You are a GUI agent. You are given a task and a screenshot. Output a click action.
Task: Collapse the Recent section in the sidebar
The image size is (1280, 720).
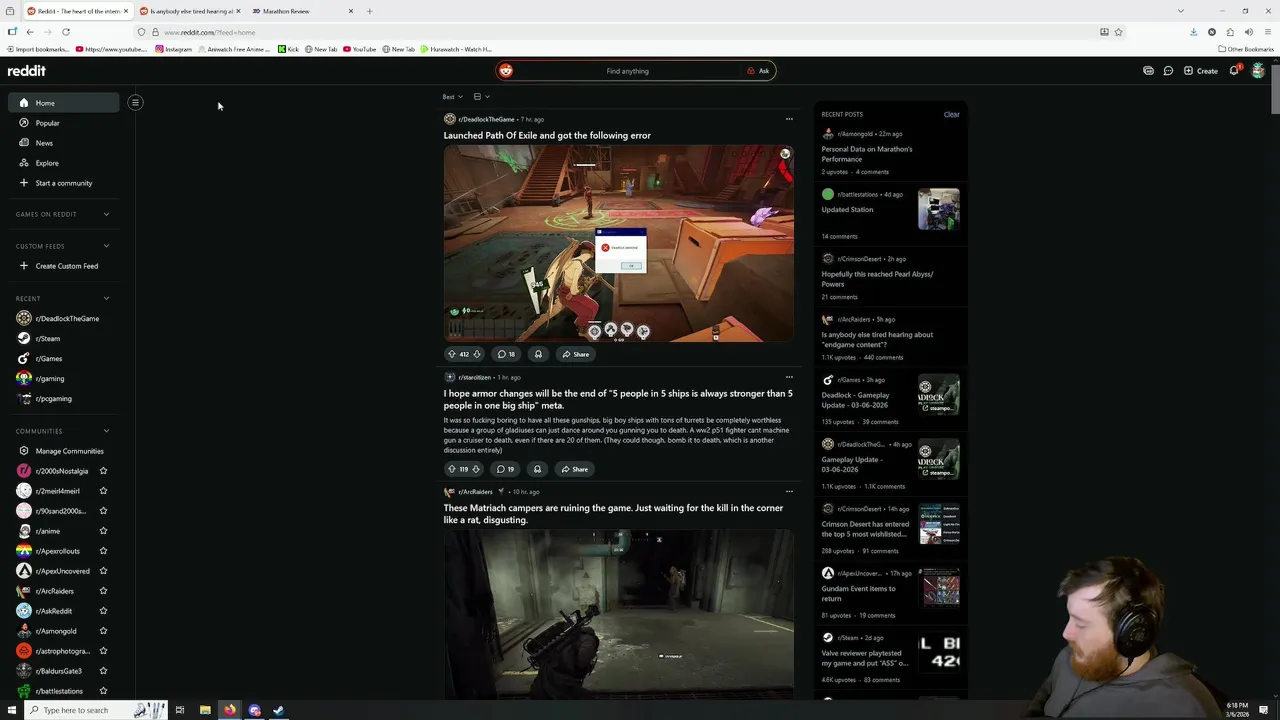click(x=106, y=298)
